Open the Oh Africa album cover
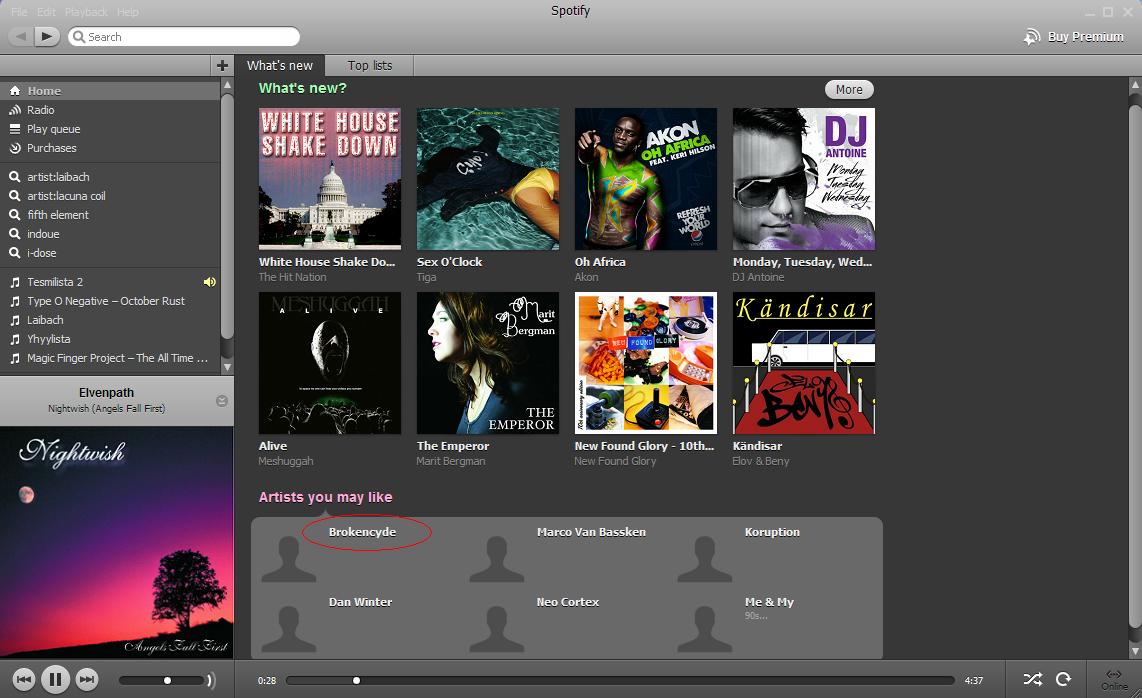Image resolution: width=1142 pixels, height=698 pixels. tap(645, 179)
